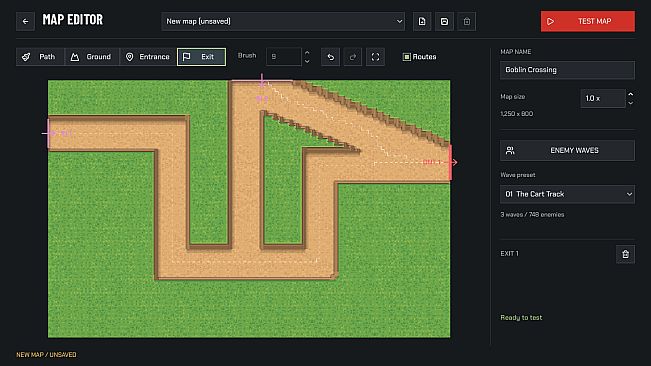Screen dimensions: 651x366
Task: Increase Brush size with up arrow
Action: pos(307,53)
